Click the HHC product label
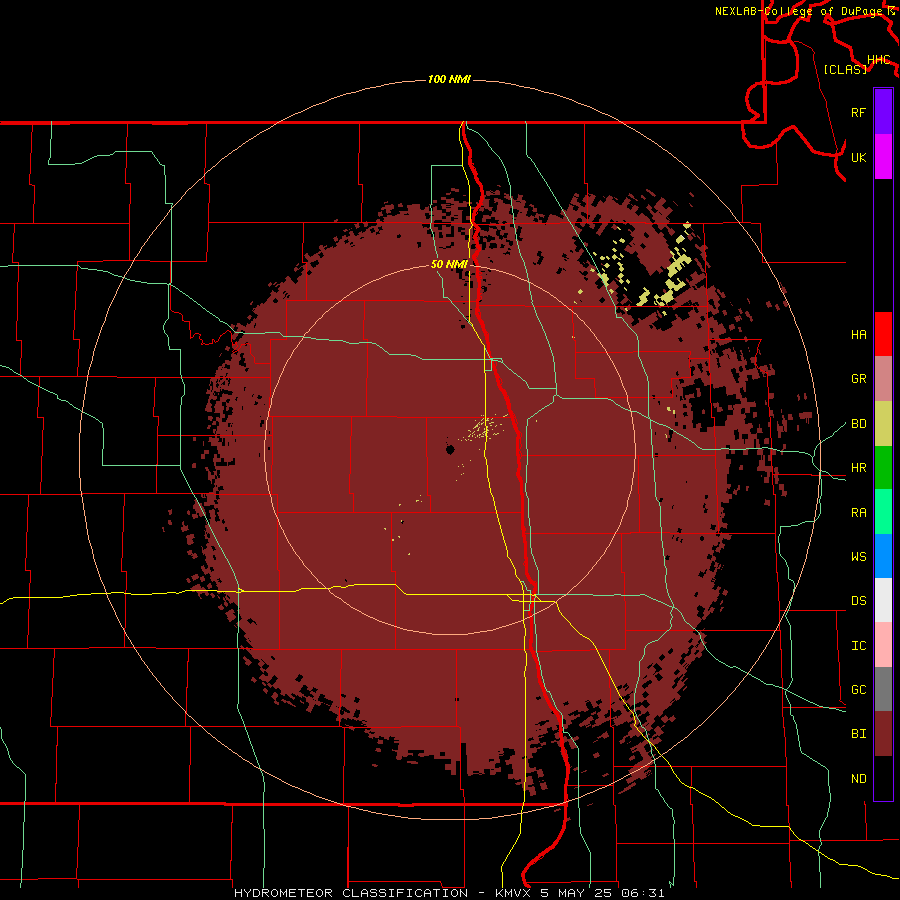This screenshot has height=900, width=900. pos(878,60)
